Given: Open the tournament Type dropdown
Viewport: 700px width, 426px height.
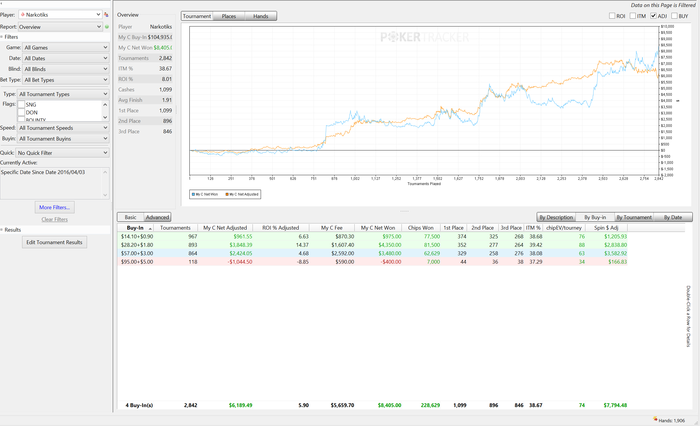Looking at the screenshot, I should (x=63, y=94).
